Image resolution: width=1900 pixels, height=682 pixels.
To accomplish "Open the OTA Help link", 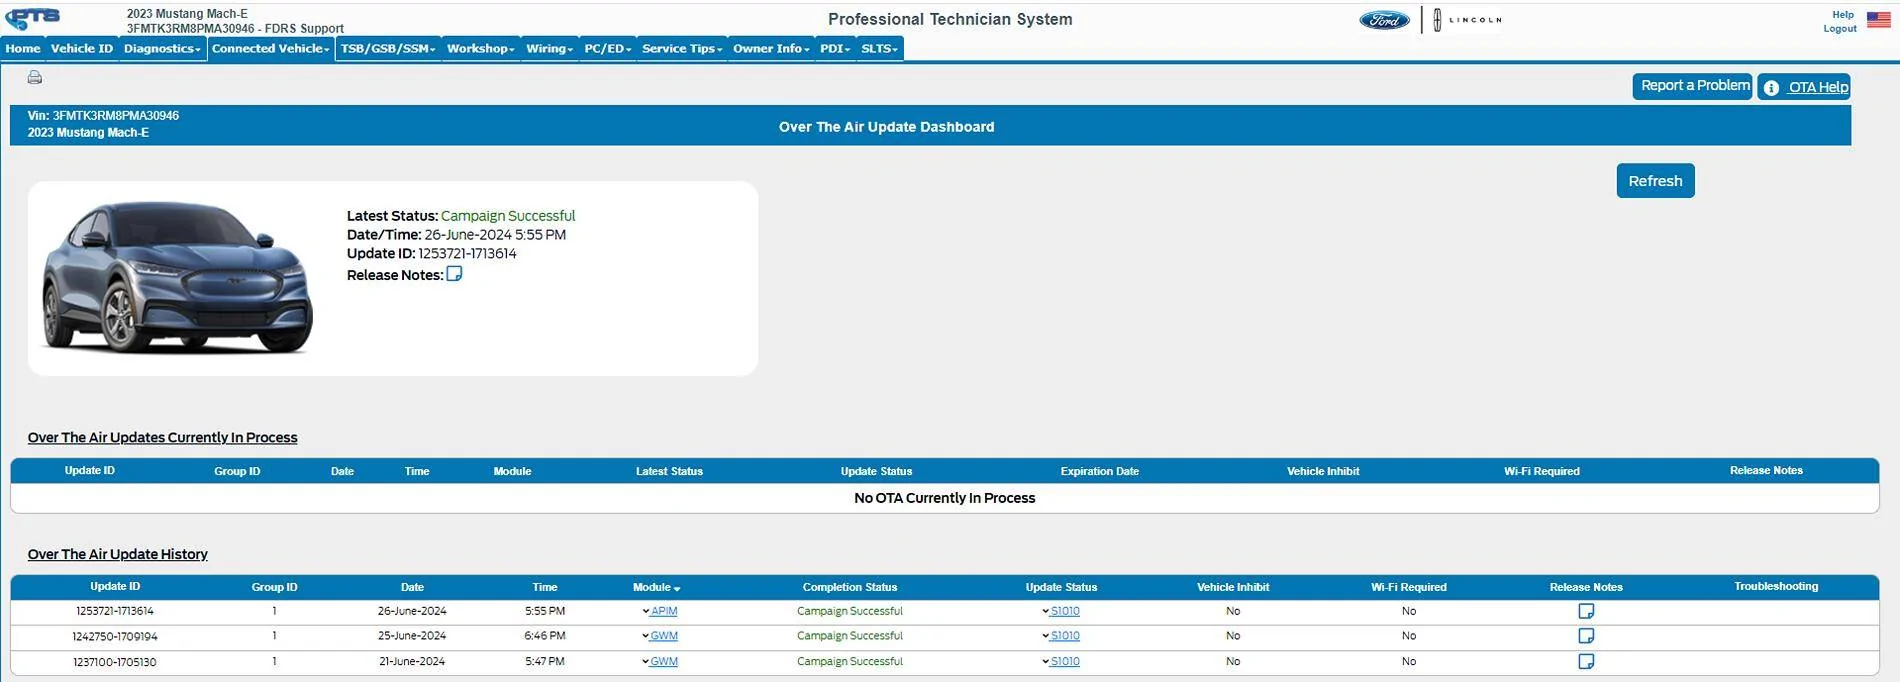I will point(1817,88).
